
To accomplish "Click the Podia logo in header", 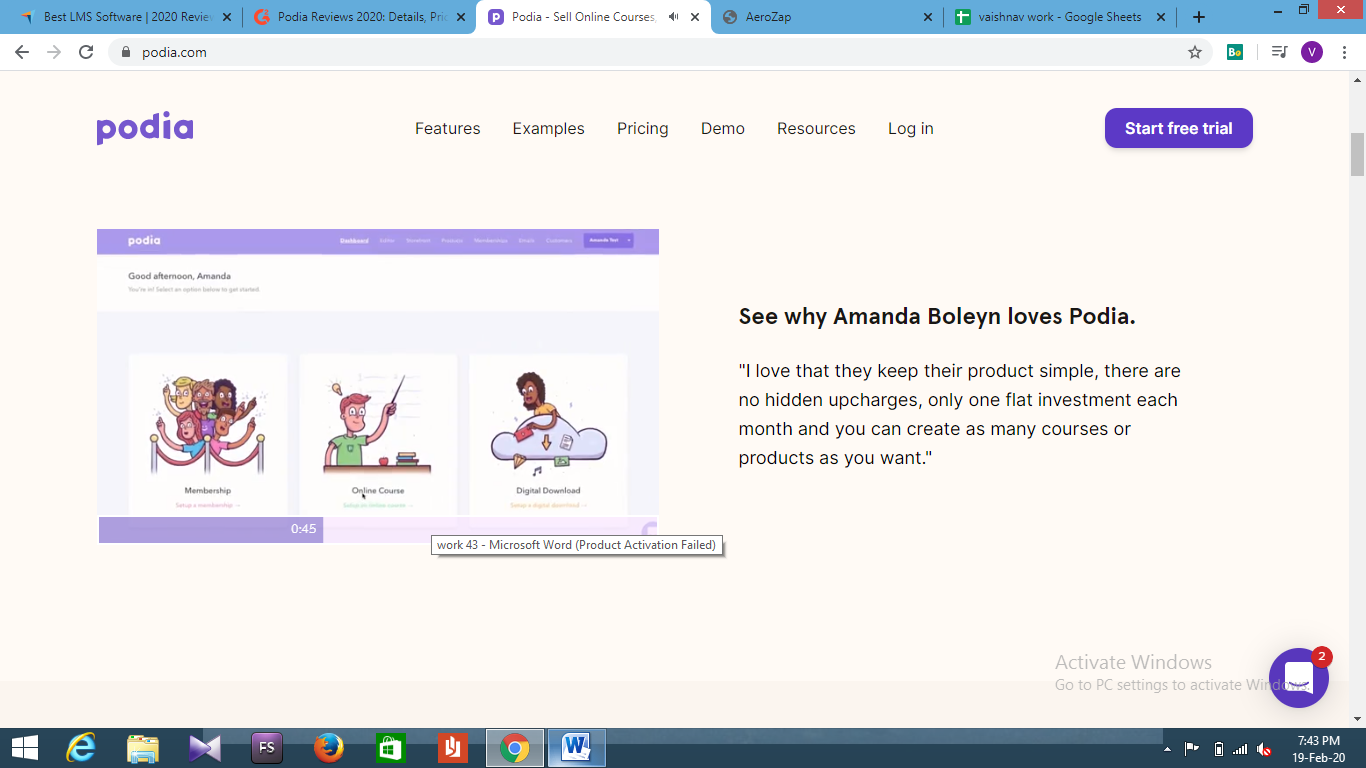I will (x=145, y=128).
